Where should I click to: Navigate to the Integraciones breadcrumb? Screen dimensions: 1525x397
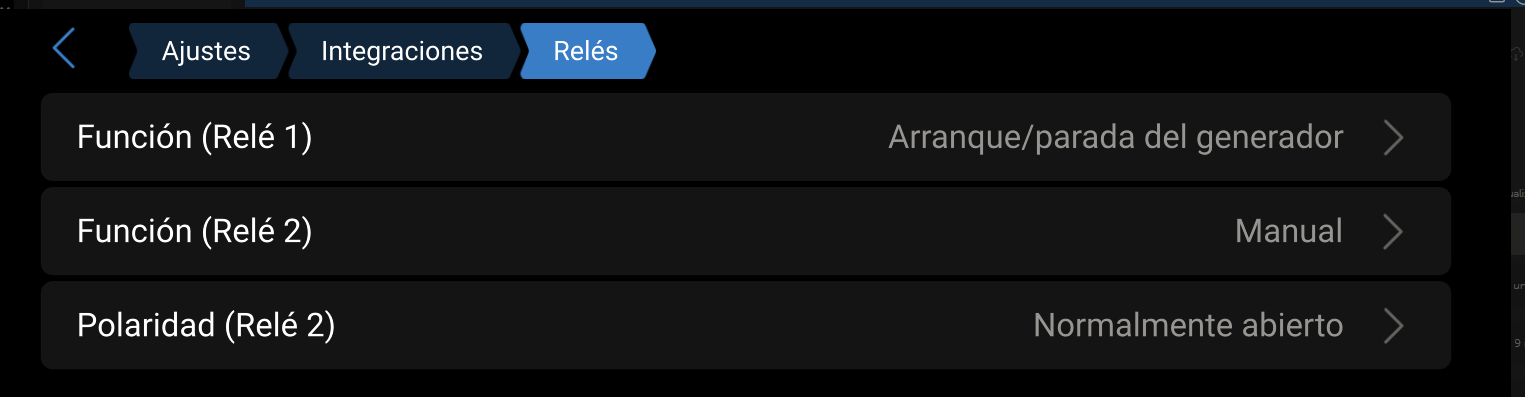pos(402,51)
